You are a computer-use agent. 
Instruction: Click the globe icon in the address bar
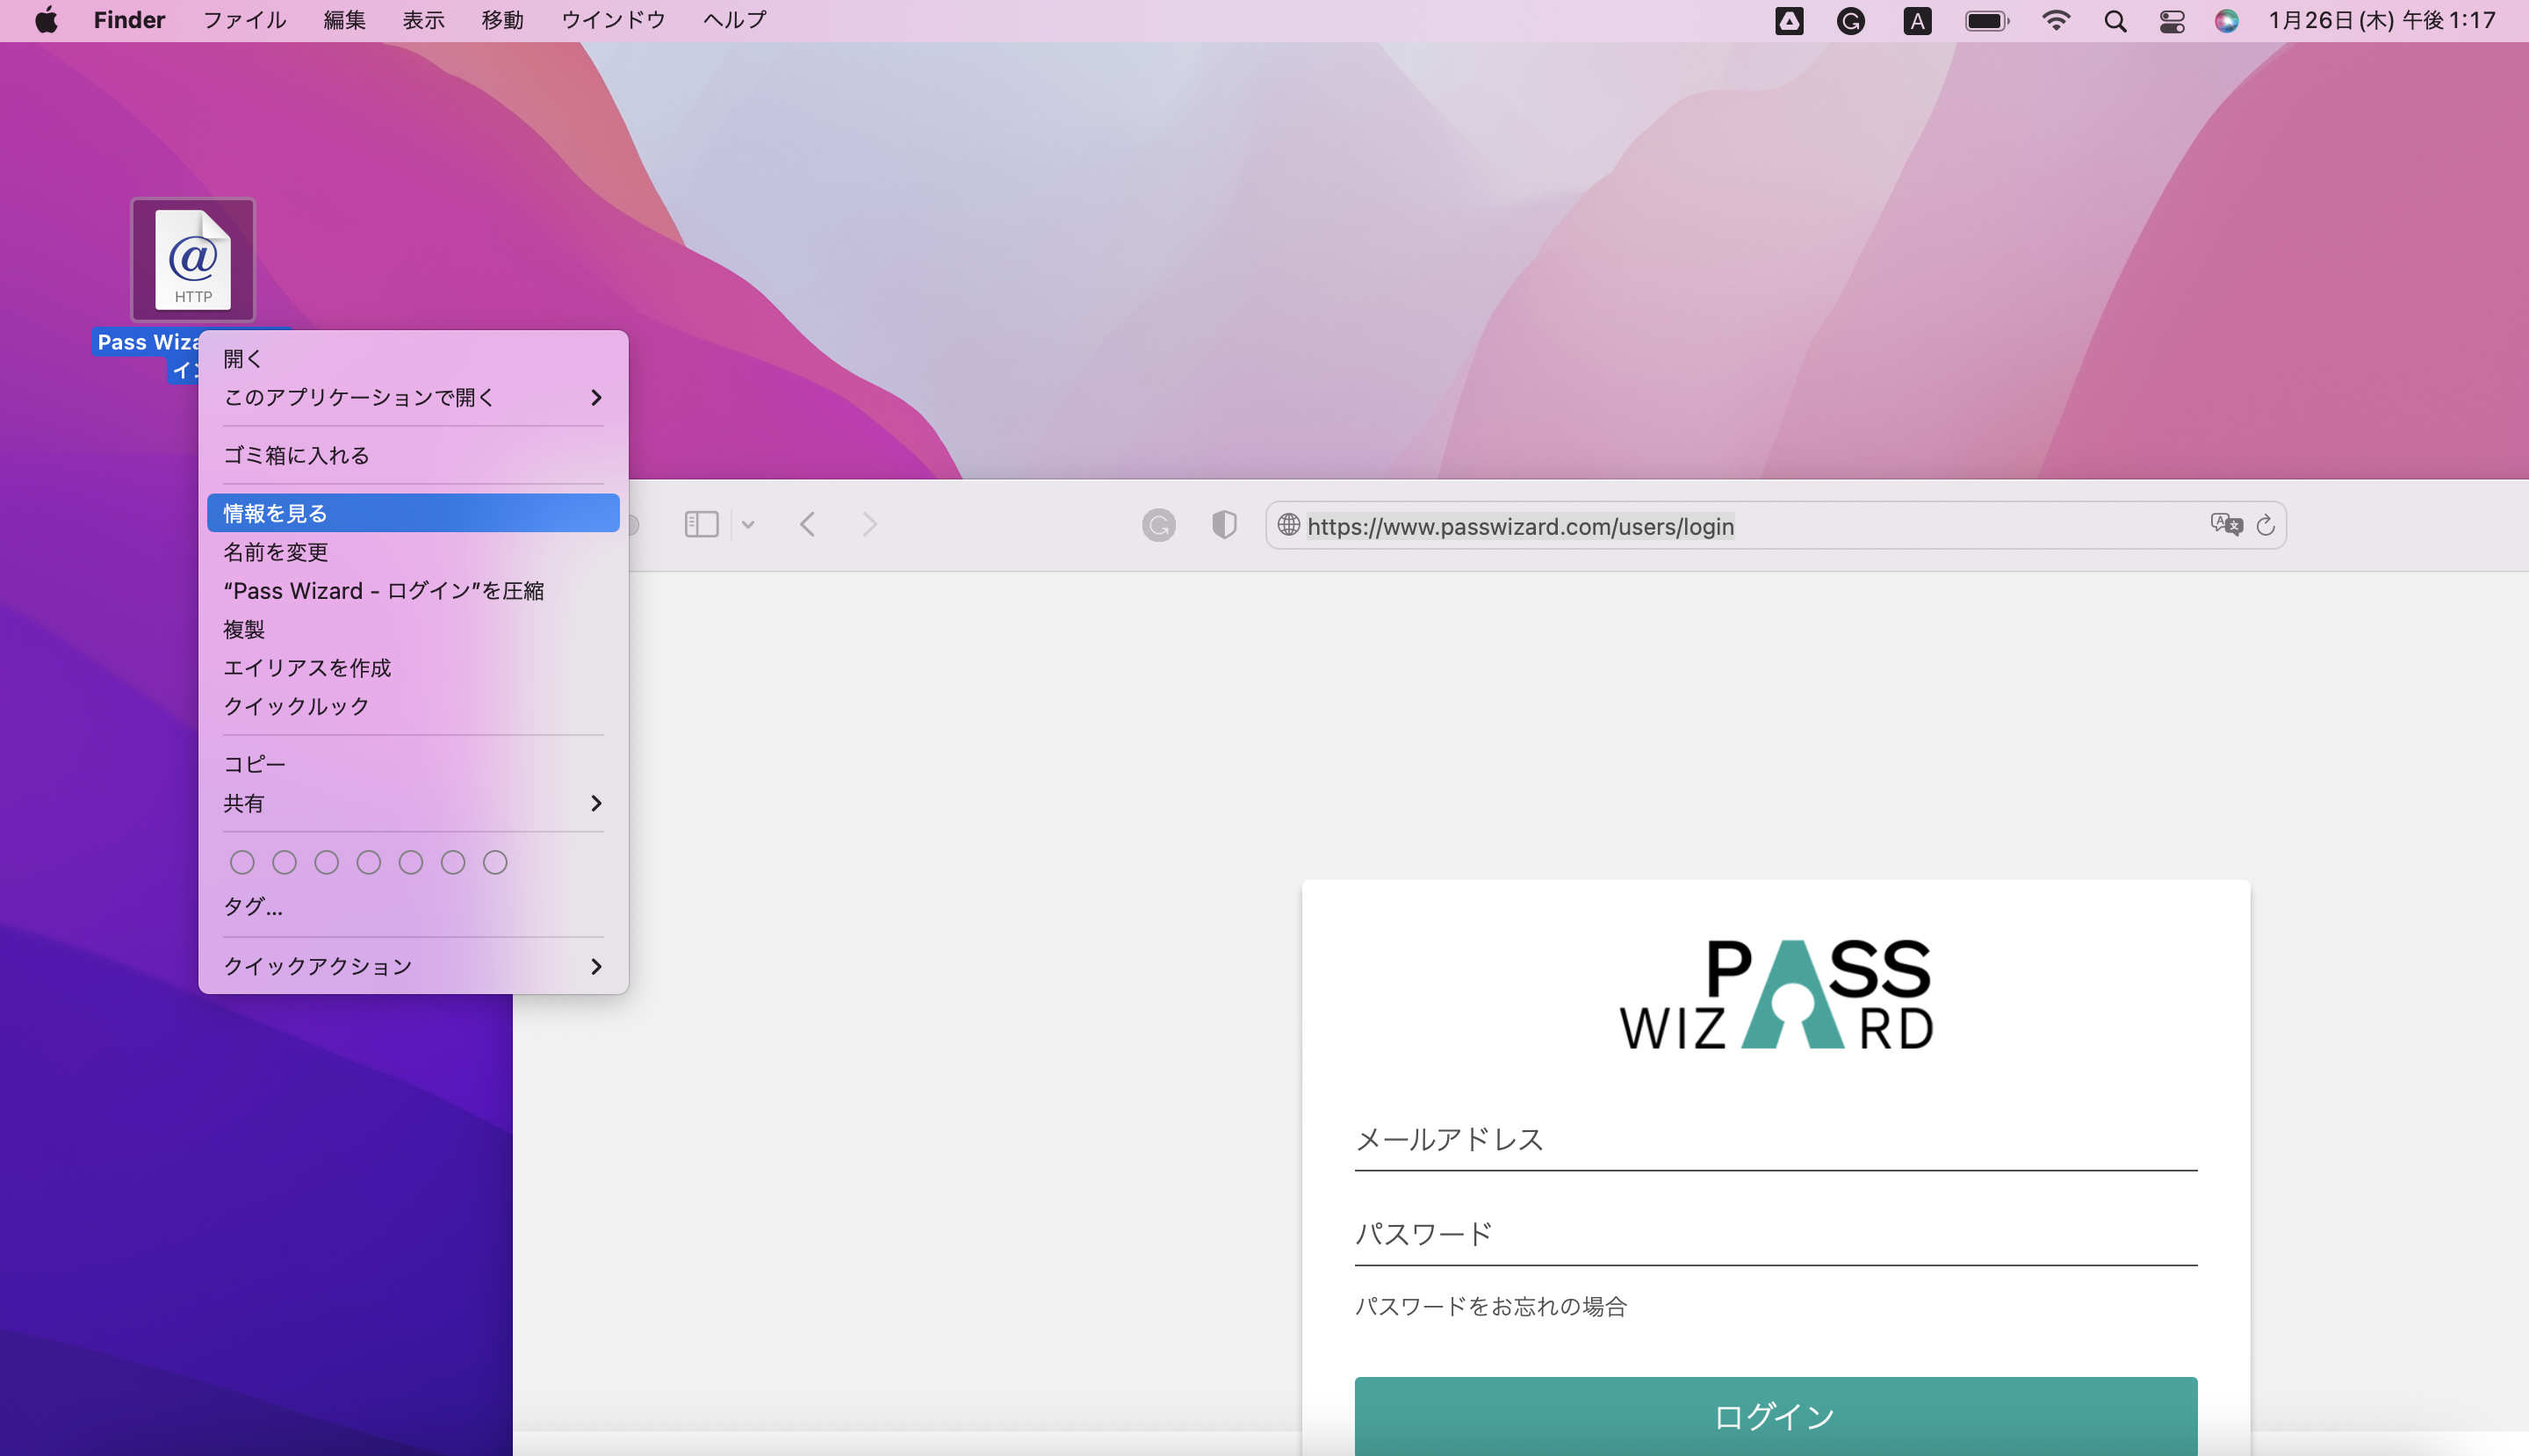coord(1288,524)
